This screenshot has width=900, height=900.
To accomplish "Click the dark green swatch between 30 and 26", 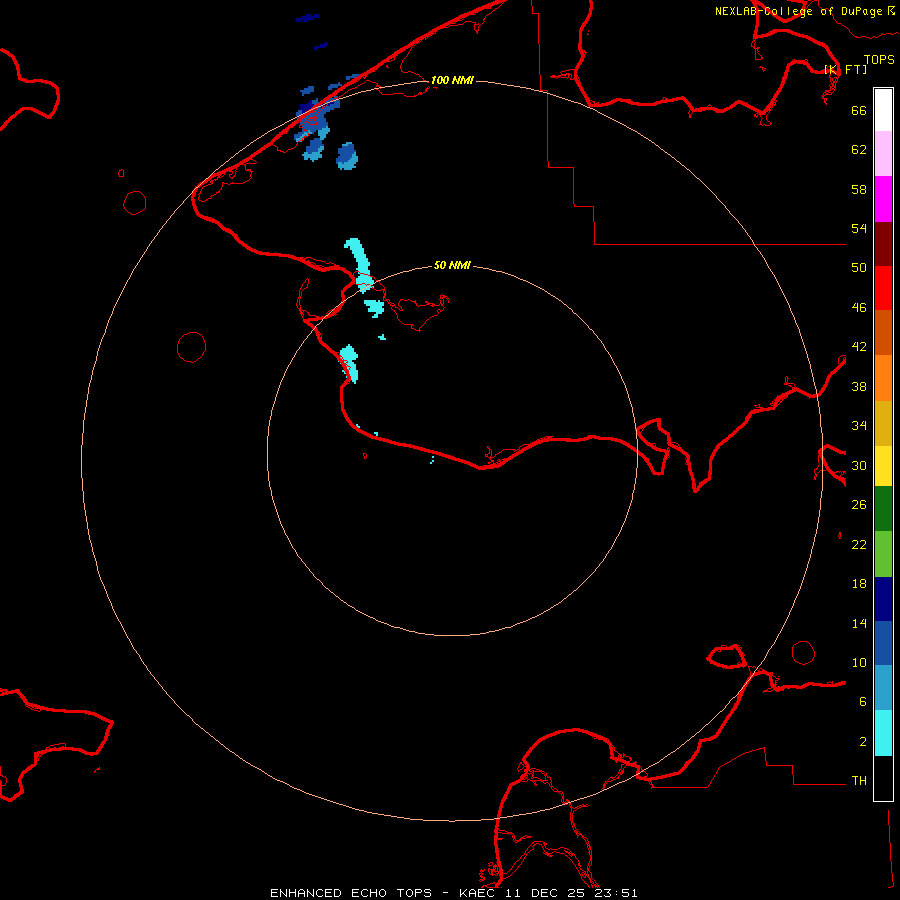I will pos(883,509).
